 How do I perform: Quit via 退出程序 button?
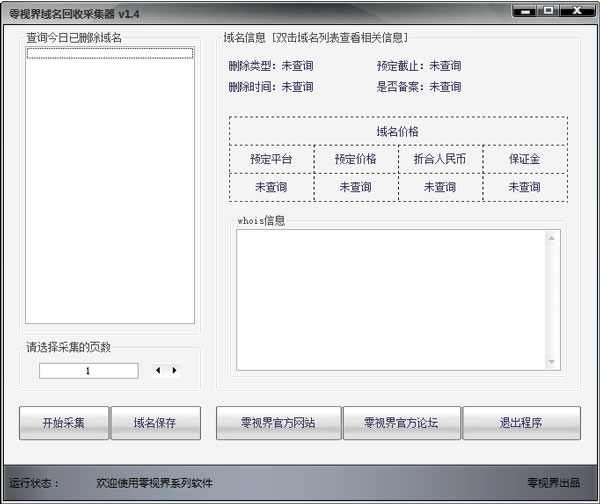521,423
